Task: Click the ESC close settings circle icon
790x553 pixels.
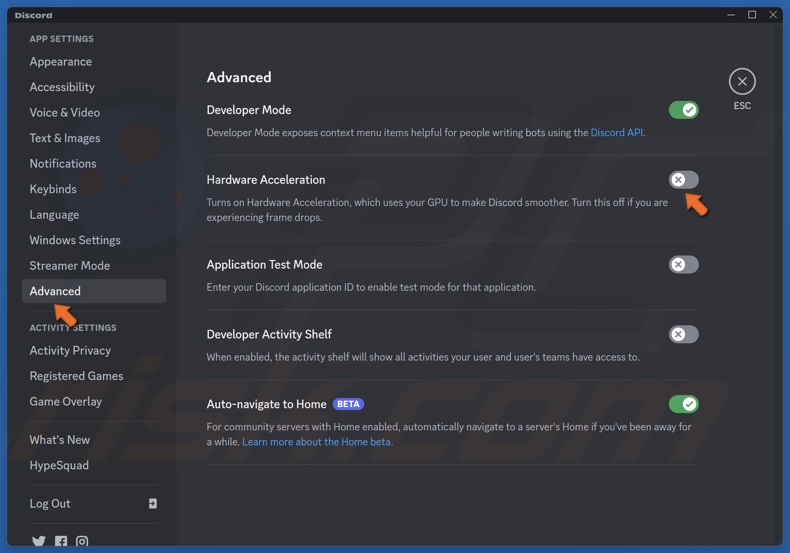Action: [742, 82]
